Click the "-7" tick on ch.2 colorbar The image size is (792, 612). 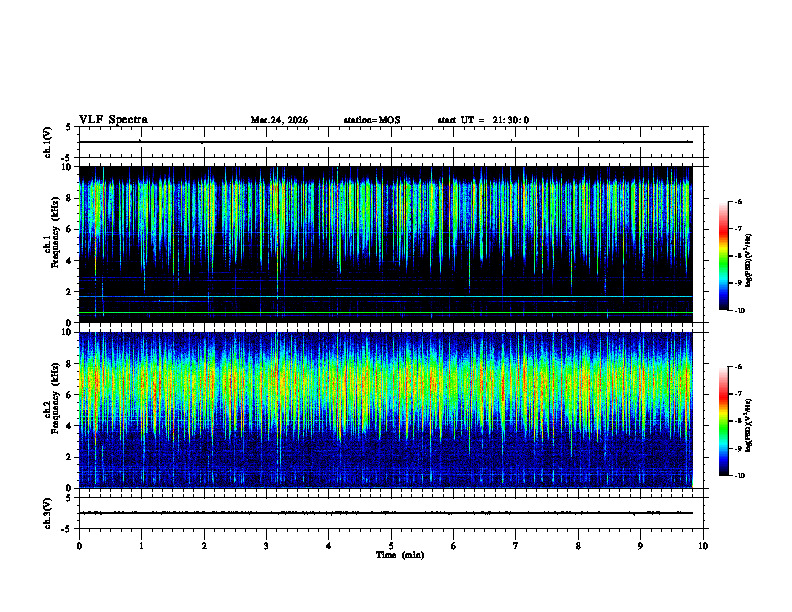tap(738, 394)
